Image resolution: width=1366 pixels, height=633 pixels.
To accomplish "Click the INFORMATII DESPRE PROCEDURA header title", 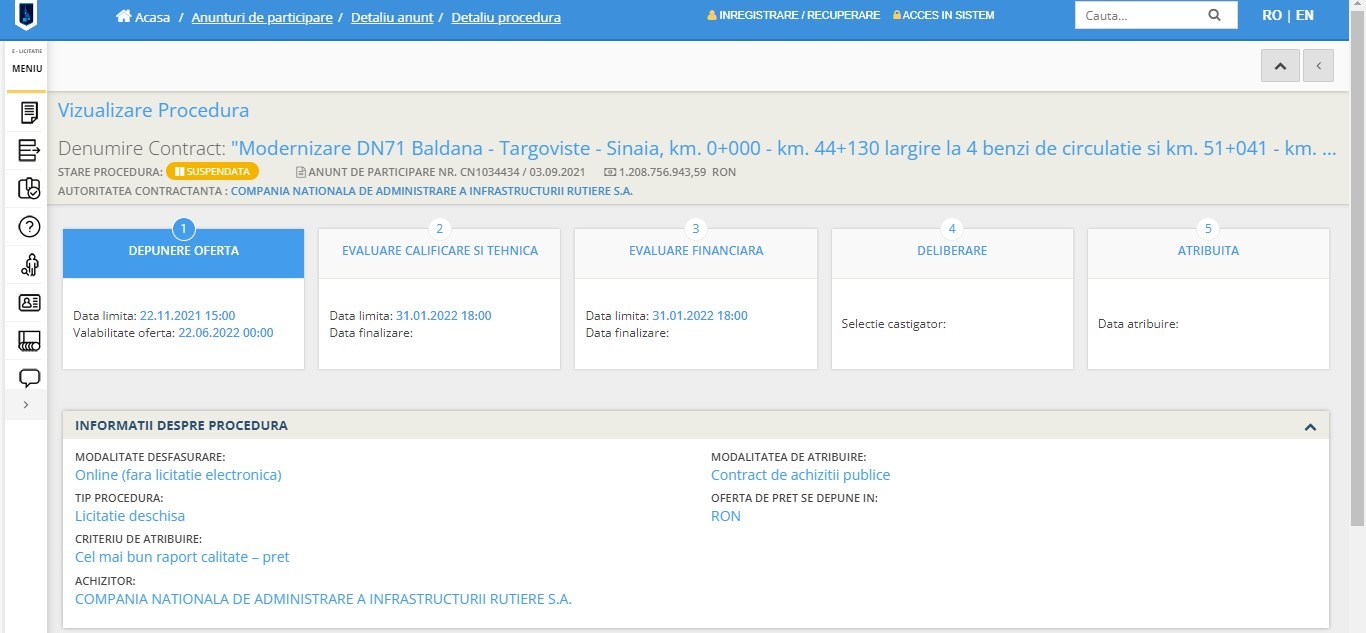I will [x=181, y=426].
